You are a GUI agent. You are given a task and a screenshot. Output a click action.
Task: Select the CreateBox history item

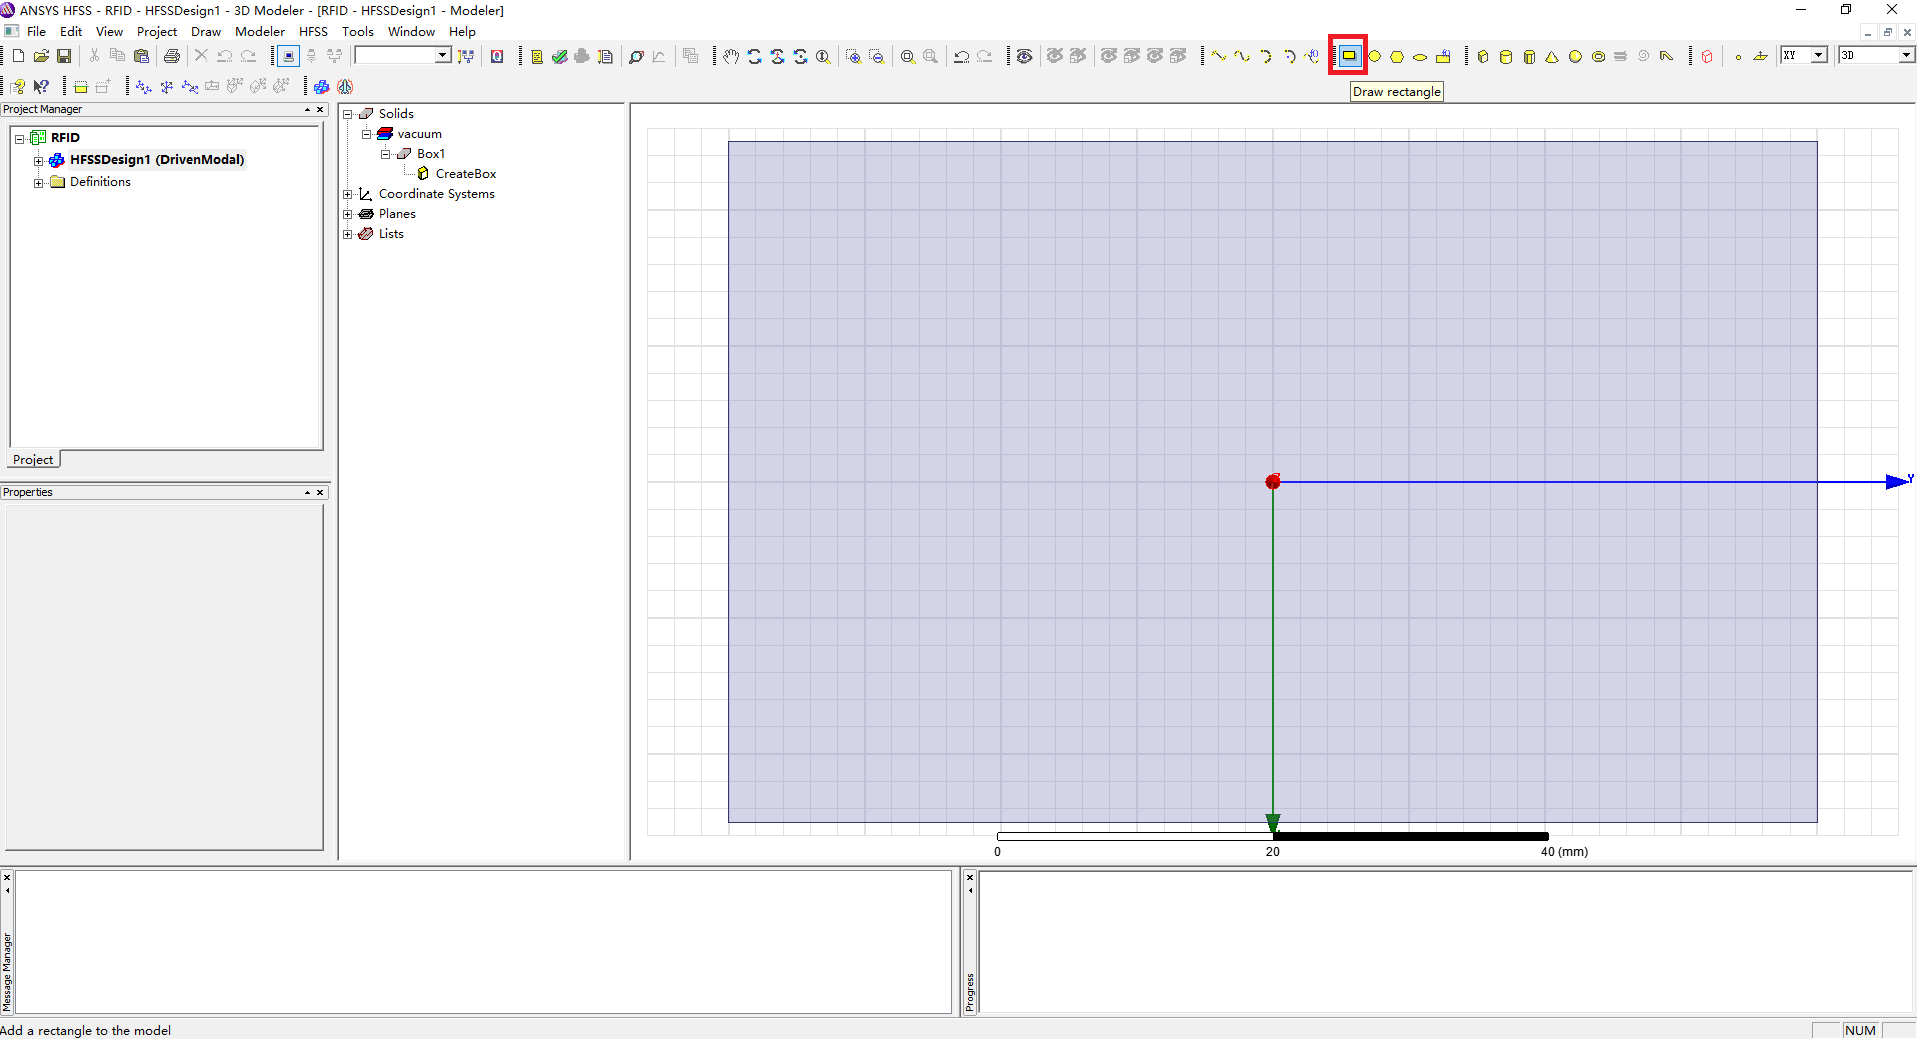coord(466,174)
